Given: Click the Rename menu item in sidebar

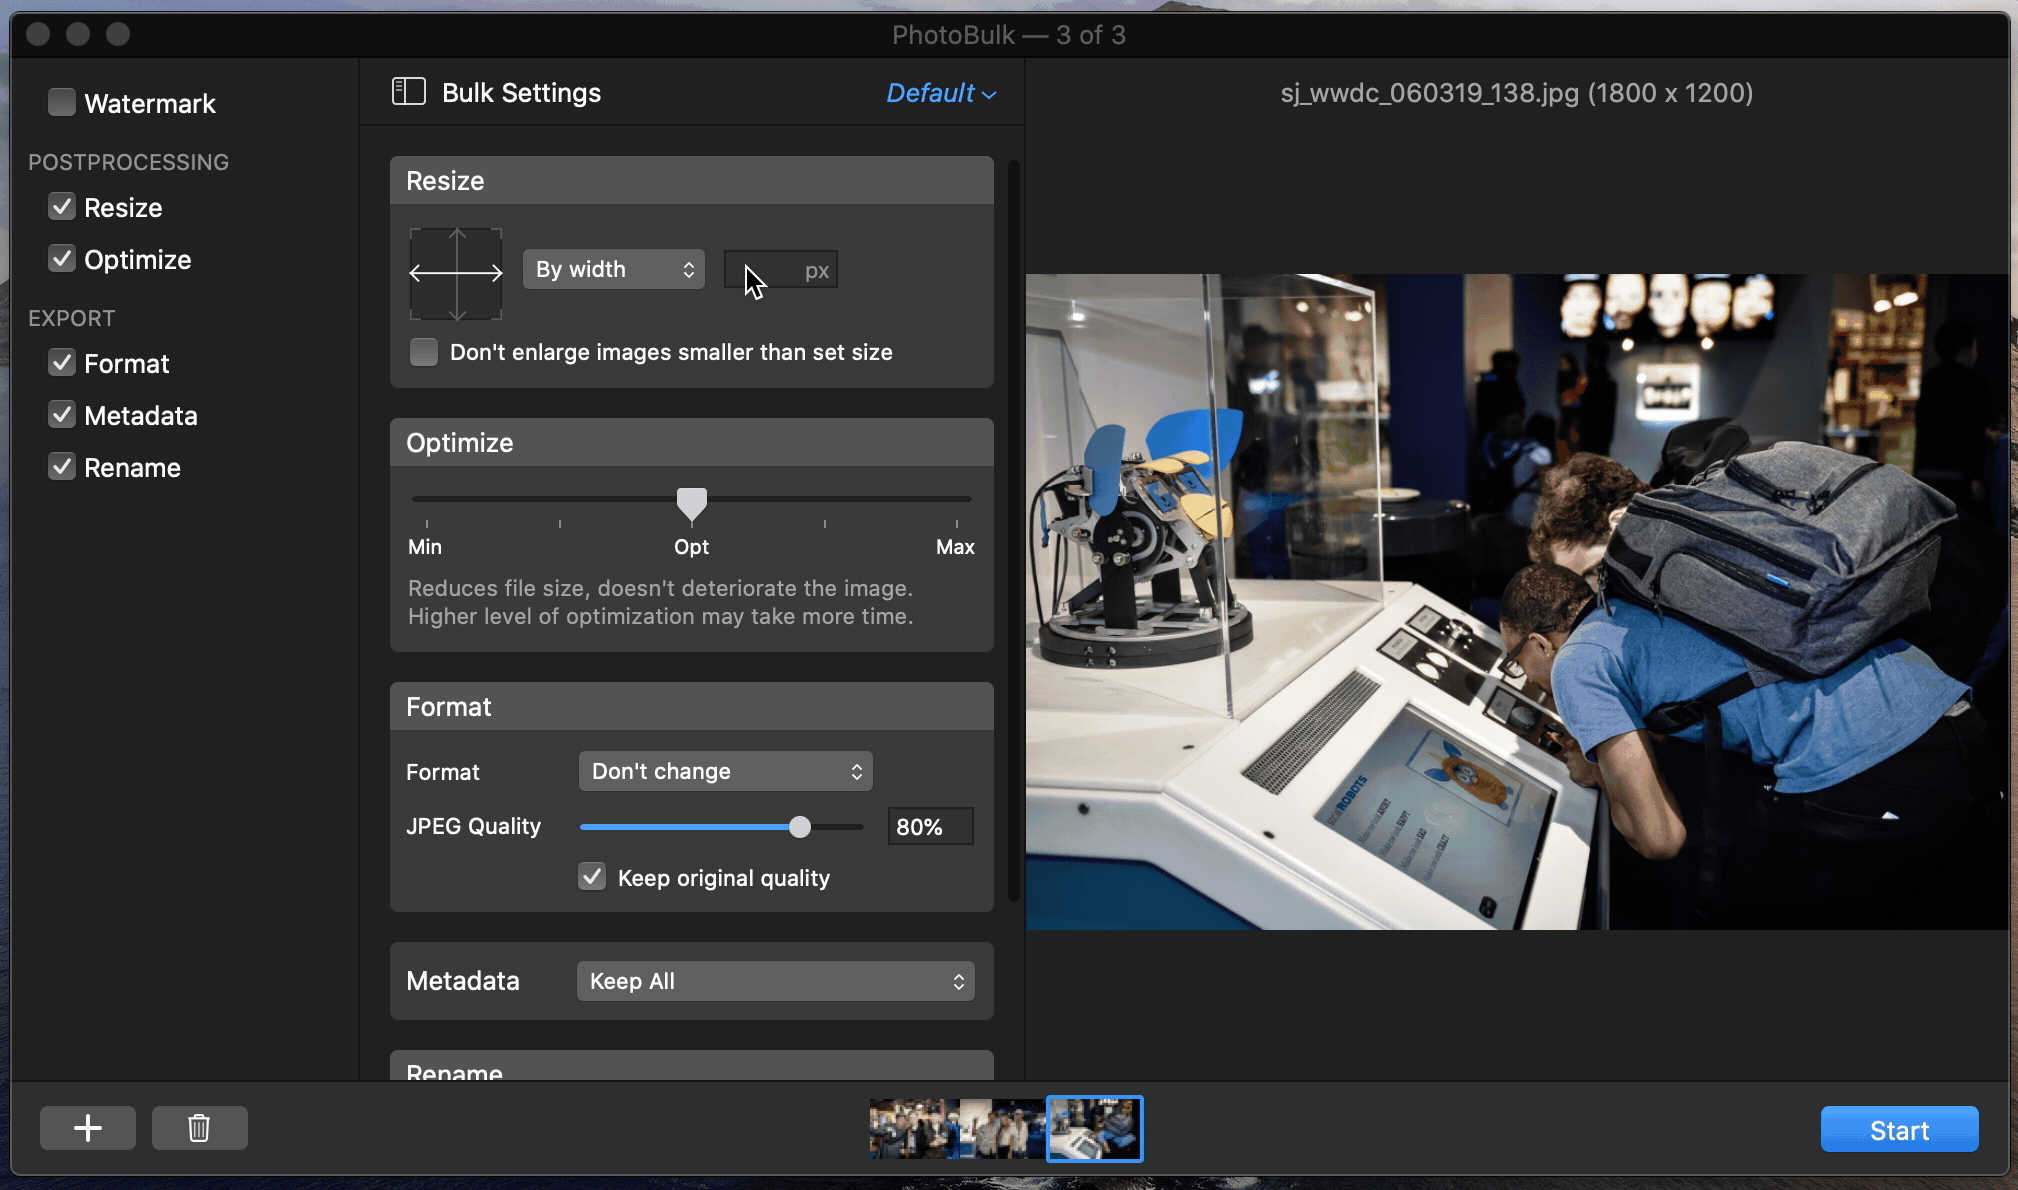Looking at the screenshot, I should (132, 466).
